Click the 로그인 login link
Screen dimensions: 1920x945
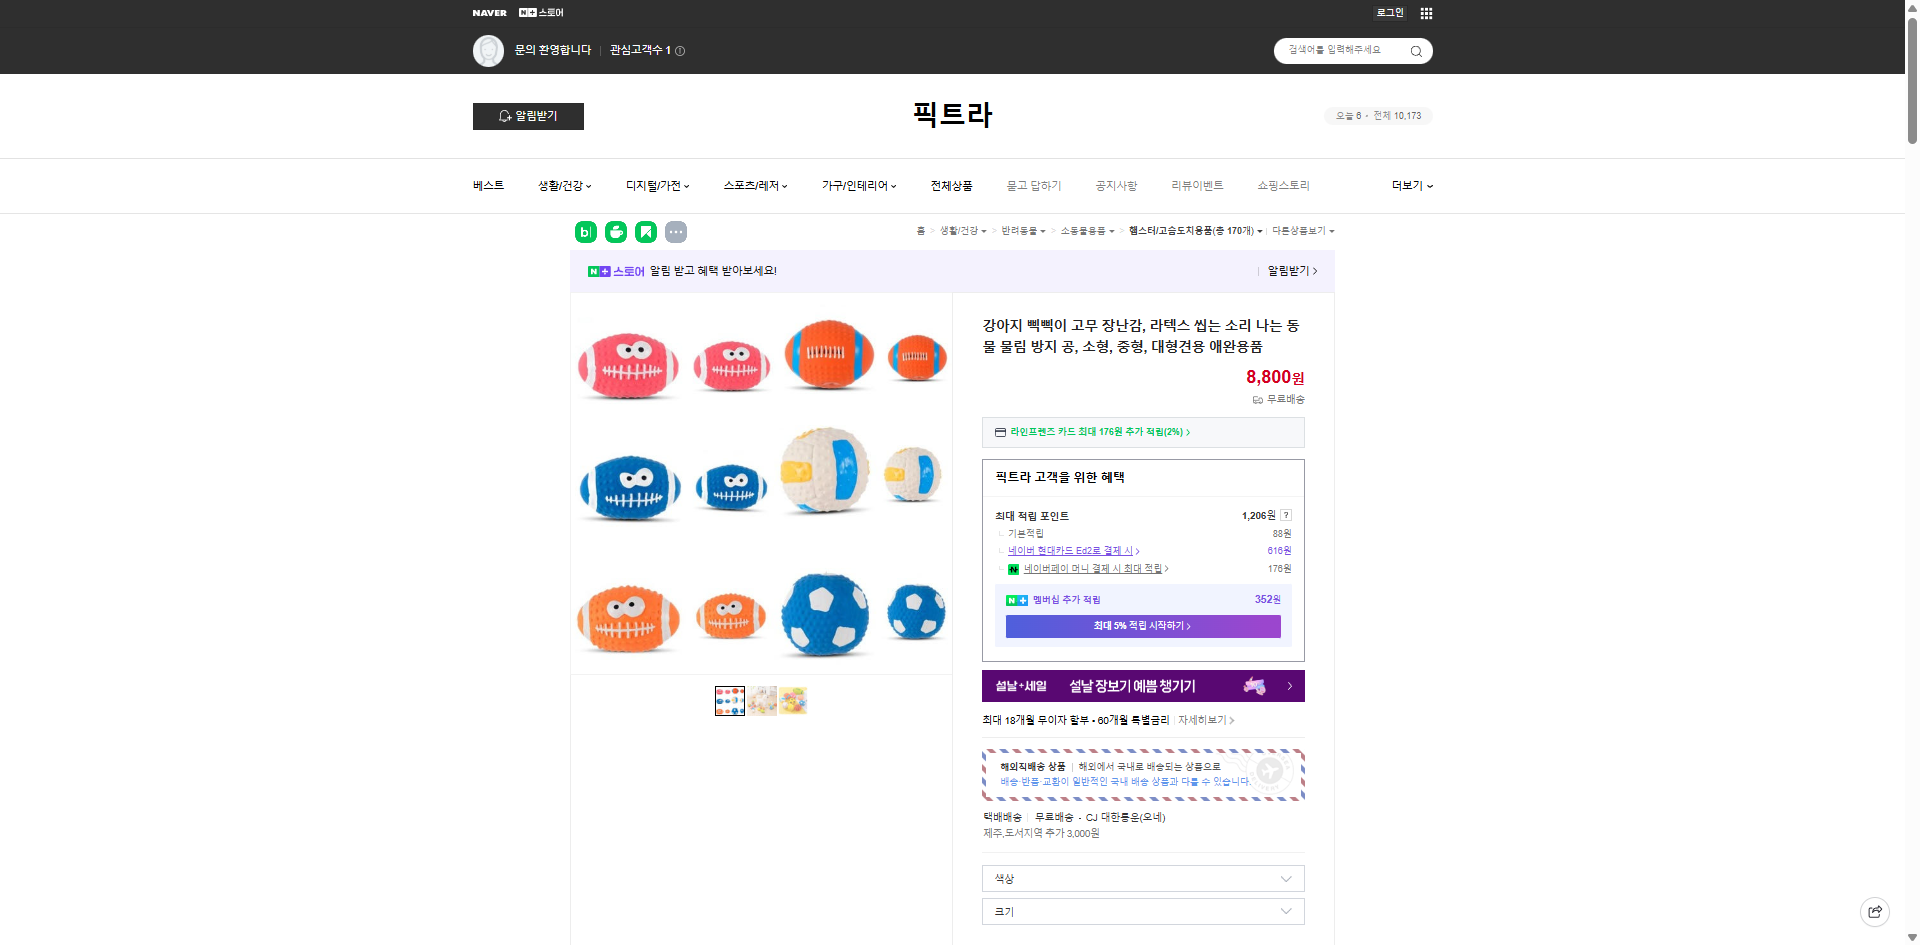(x=1389, y=13)
